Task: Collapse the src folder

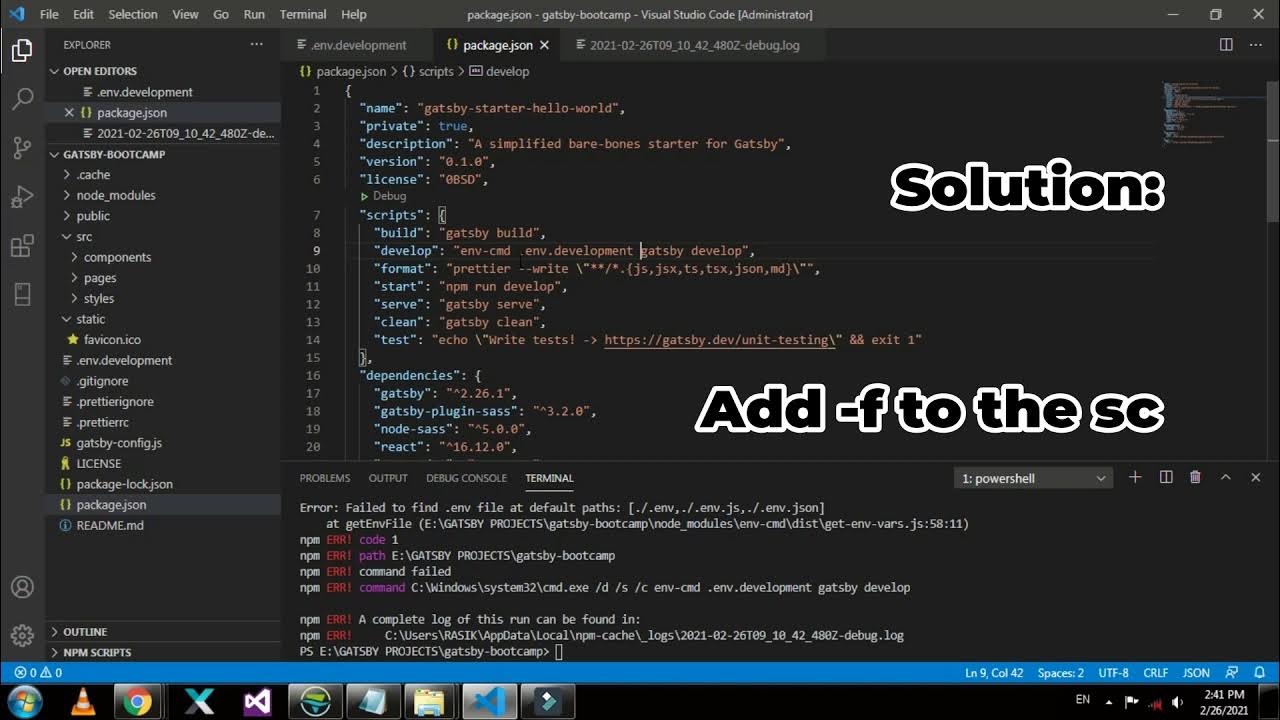Action: (163, 237)
